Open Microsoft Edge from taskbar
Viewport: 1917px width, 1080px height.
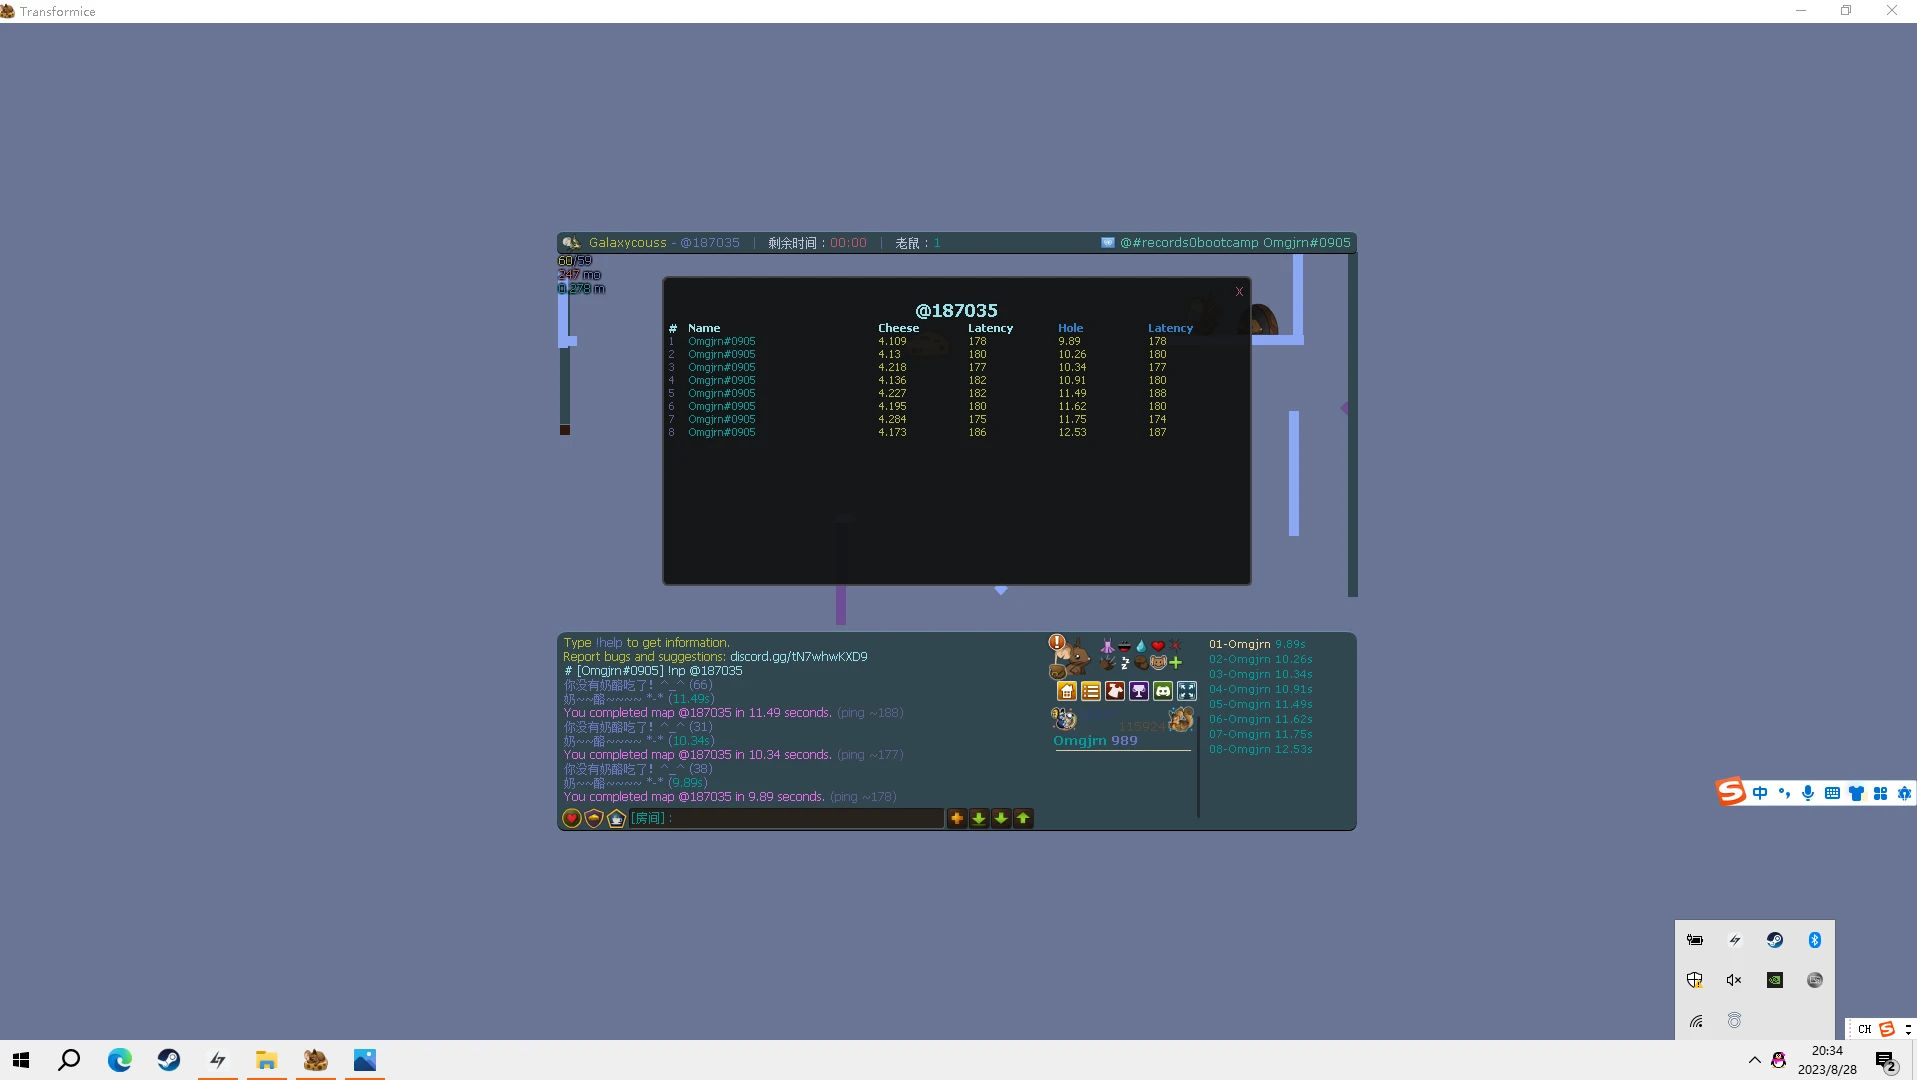tap(120, 1060)
